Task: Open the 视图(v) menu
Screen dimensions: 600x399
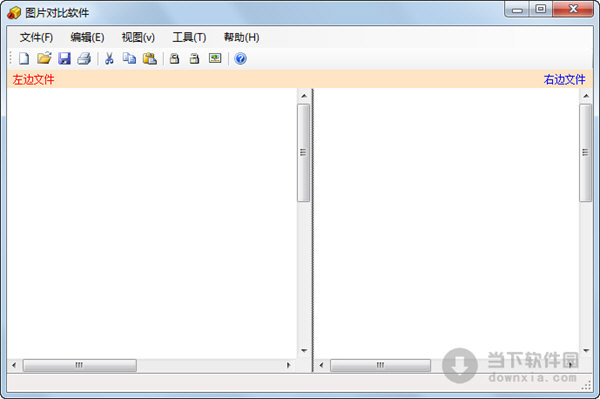Action: (x=138, y=37)
